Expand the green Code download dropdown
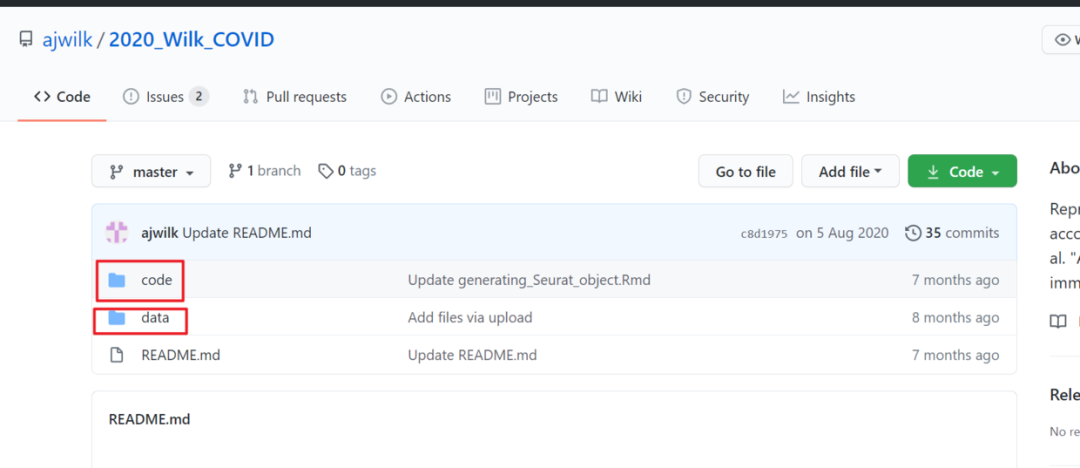 click(x=962, y=172)
